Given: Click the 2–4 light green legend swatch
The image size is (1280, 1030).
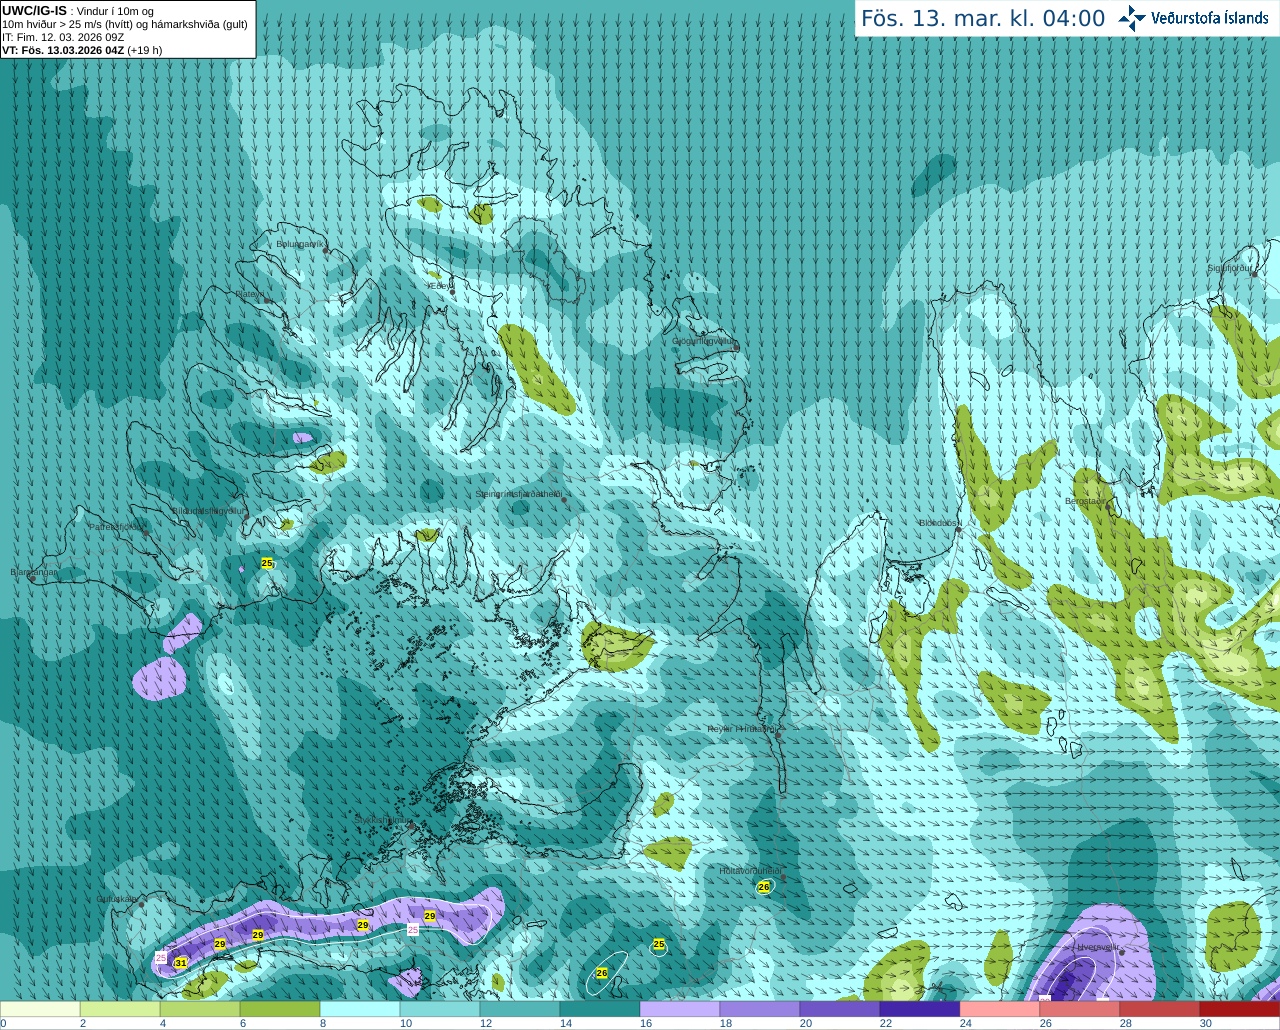Looking at the screenshot, I should [x=120, y=1009].
